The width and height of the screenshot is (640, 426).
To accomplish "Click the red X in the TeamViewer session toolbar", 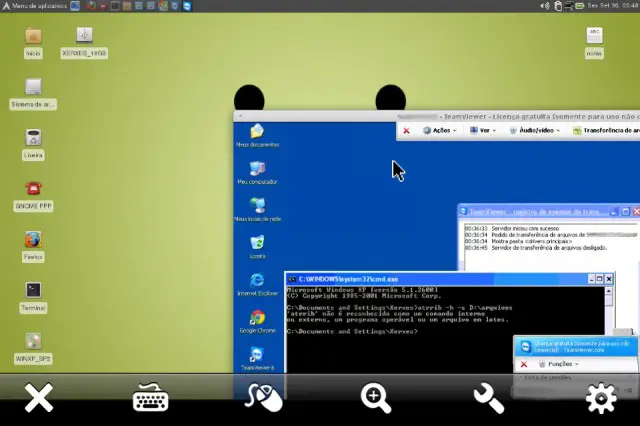I will coord(406,131).
